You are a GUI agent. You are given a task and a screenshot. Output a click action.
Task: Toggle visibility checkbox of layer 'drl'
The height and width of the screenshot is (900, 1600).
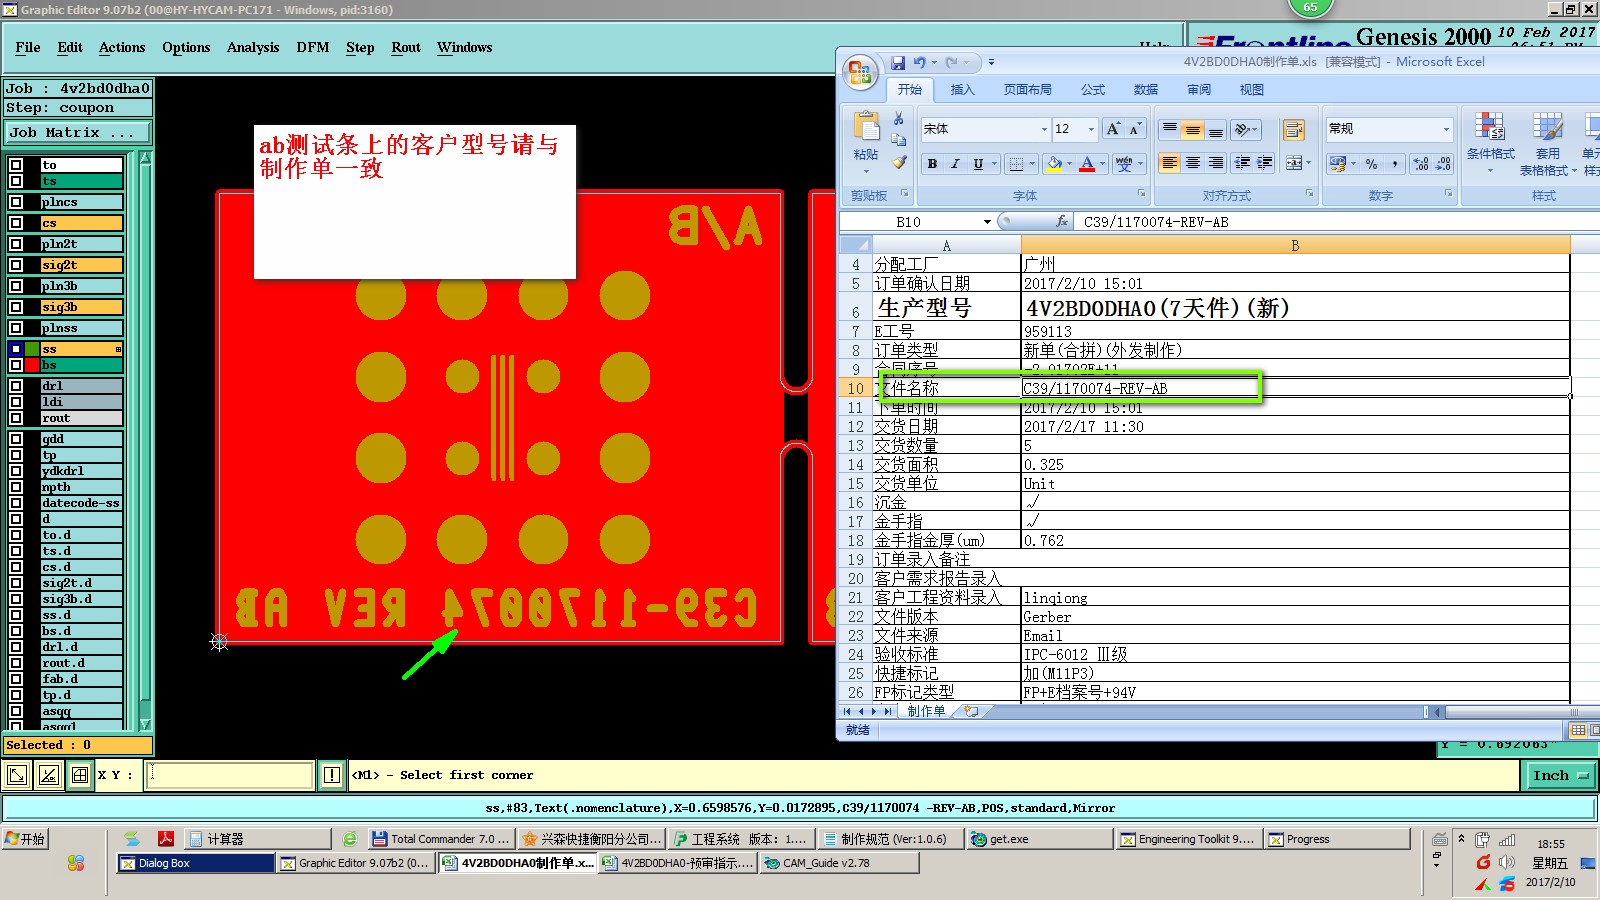(16, 386)
